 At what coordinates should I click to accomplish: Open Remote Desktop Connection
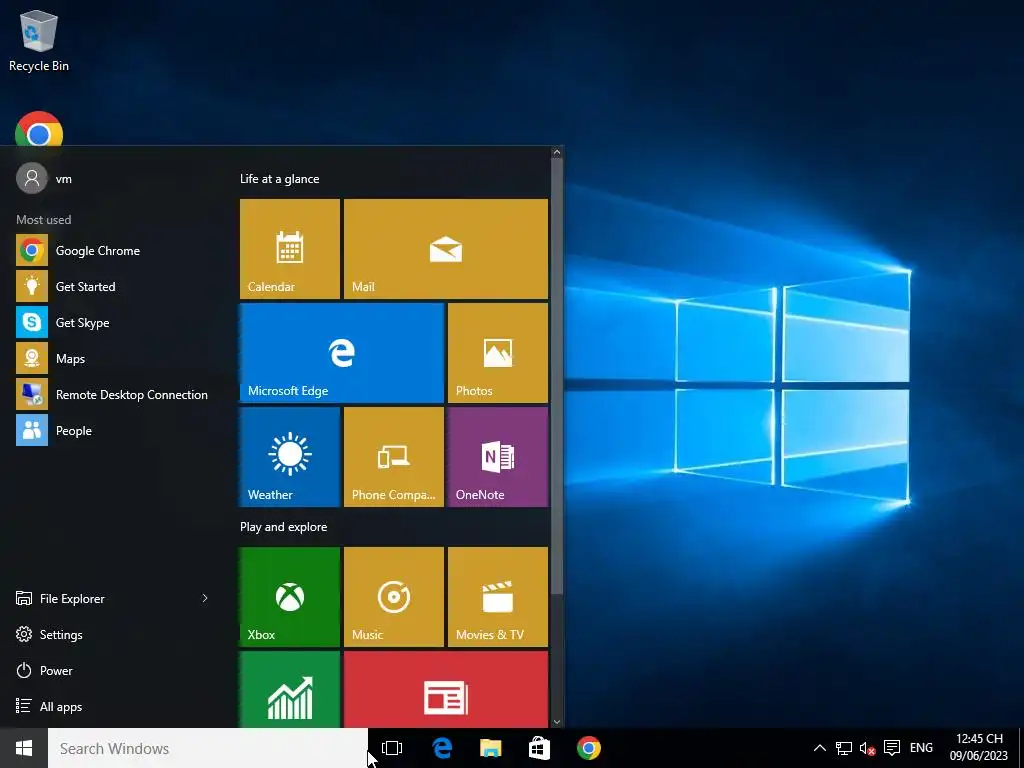point(112,394)
